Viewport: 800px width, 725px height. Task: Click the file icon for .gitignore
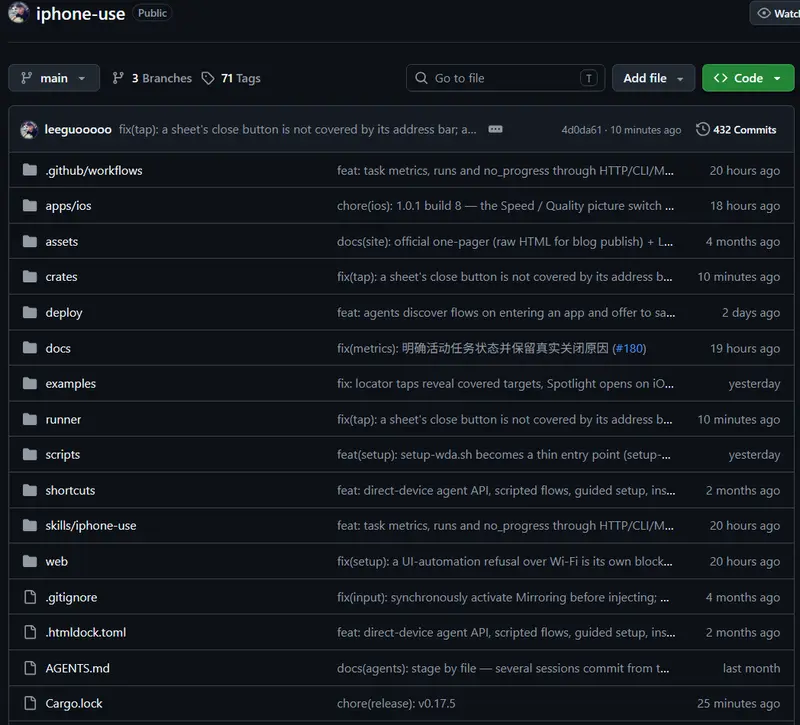pyautogui.click(x=30, y=597)
